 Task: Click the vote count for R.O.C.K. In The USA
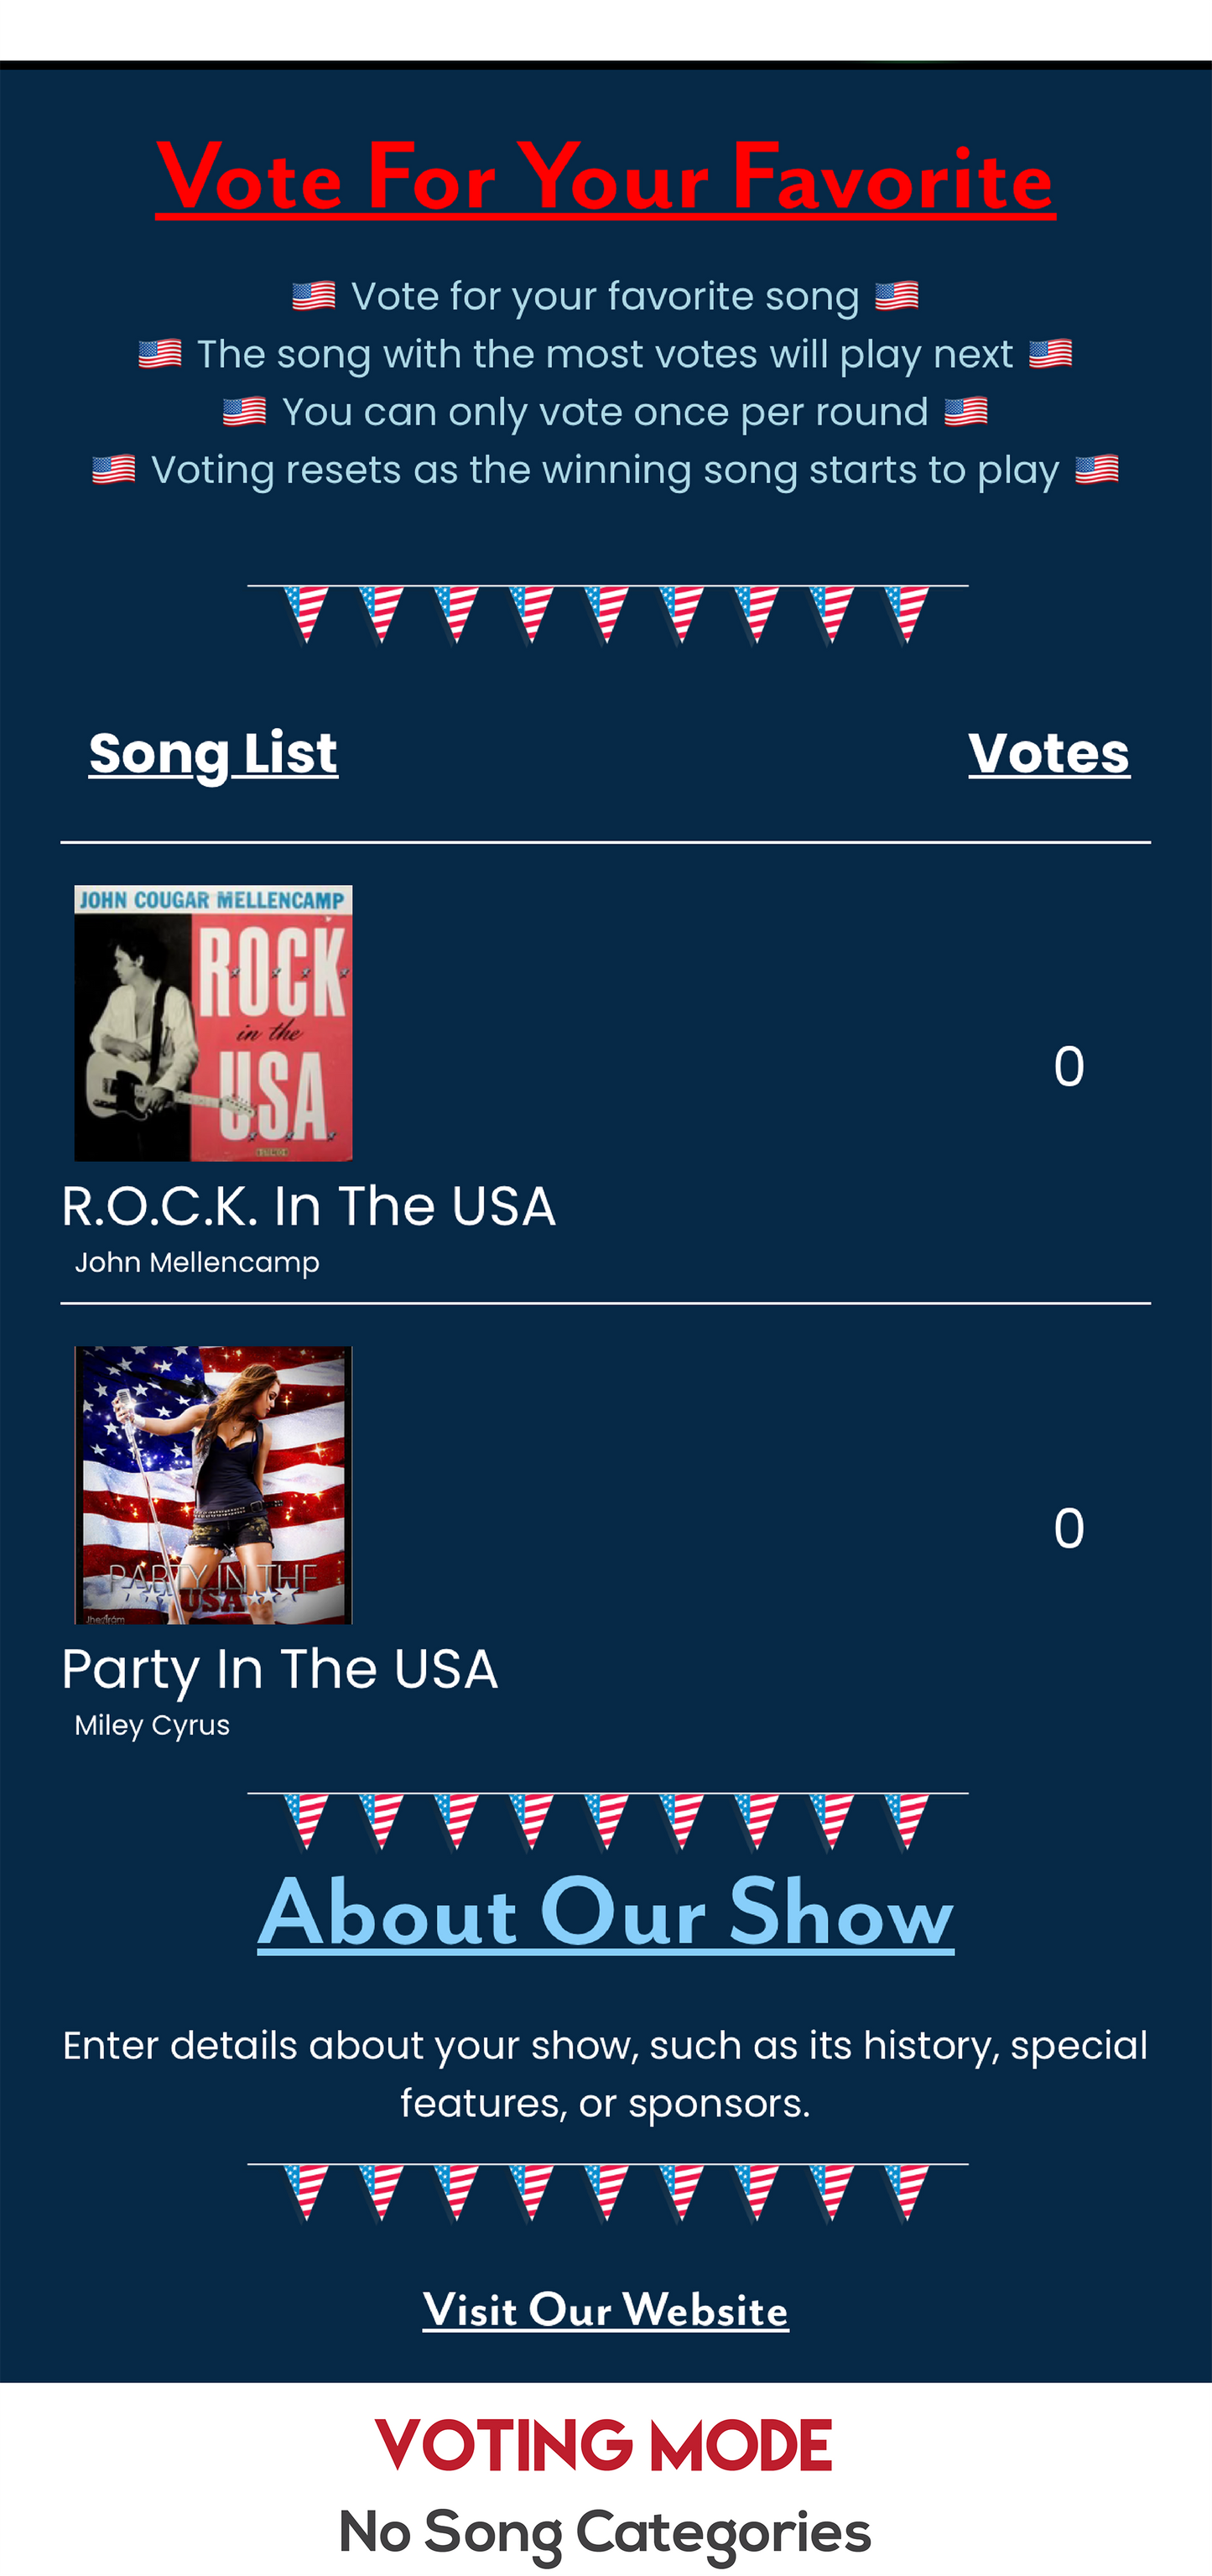pyautogui.click(x=1069, y=1067)
